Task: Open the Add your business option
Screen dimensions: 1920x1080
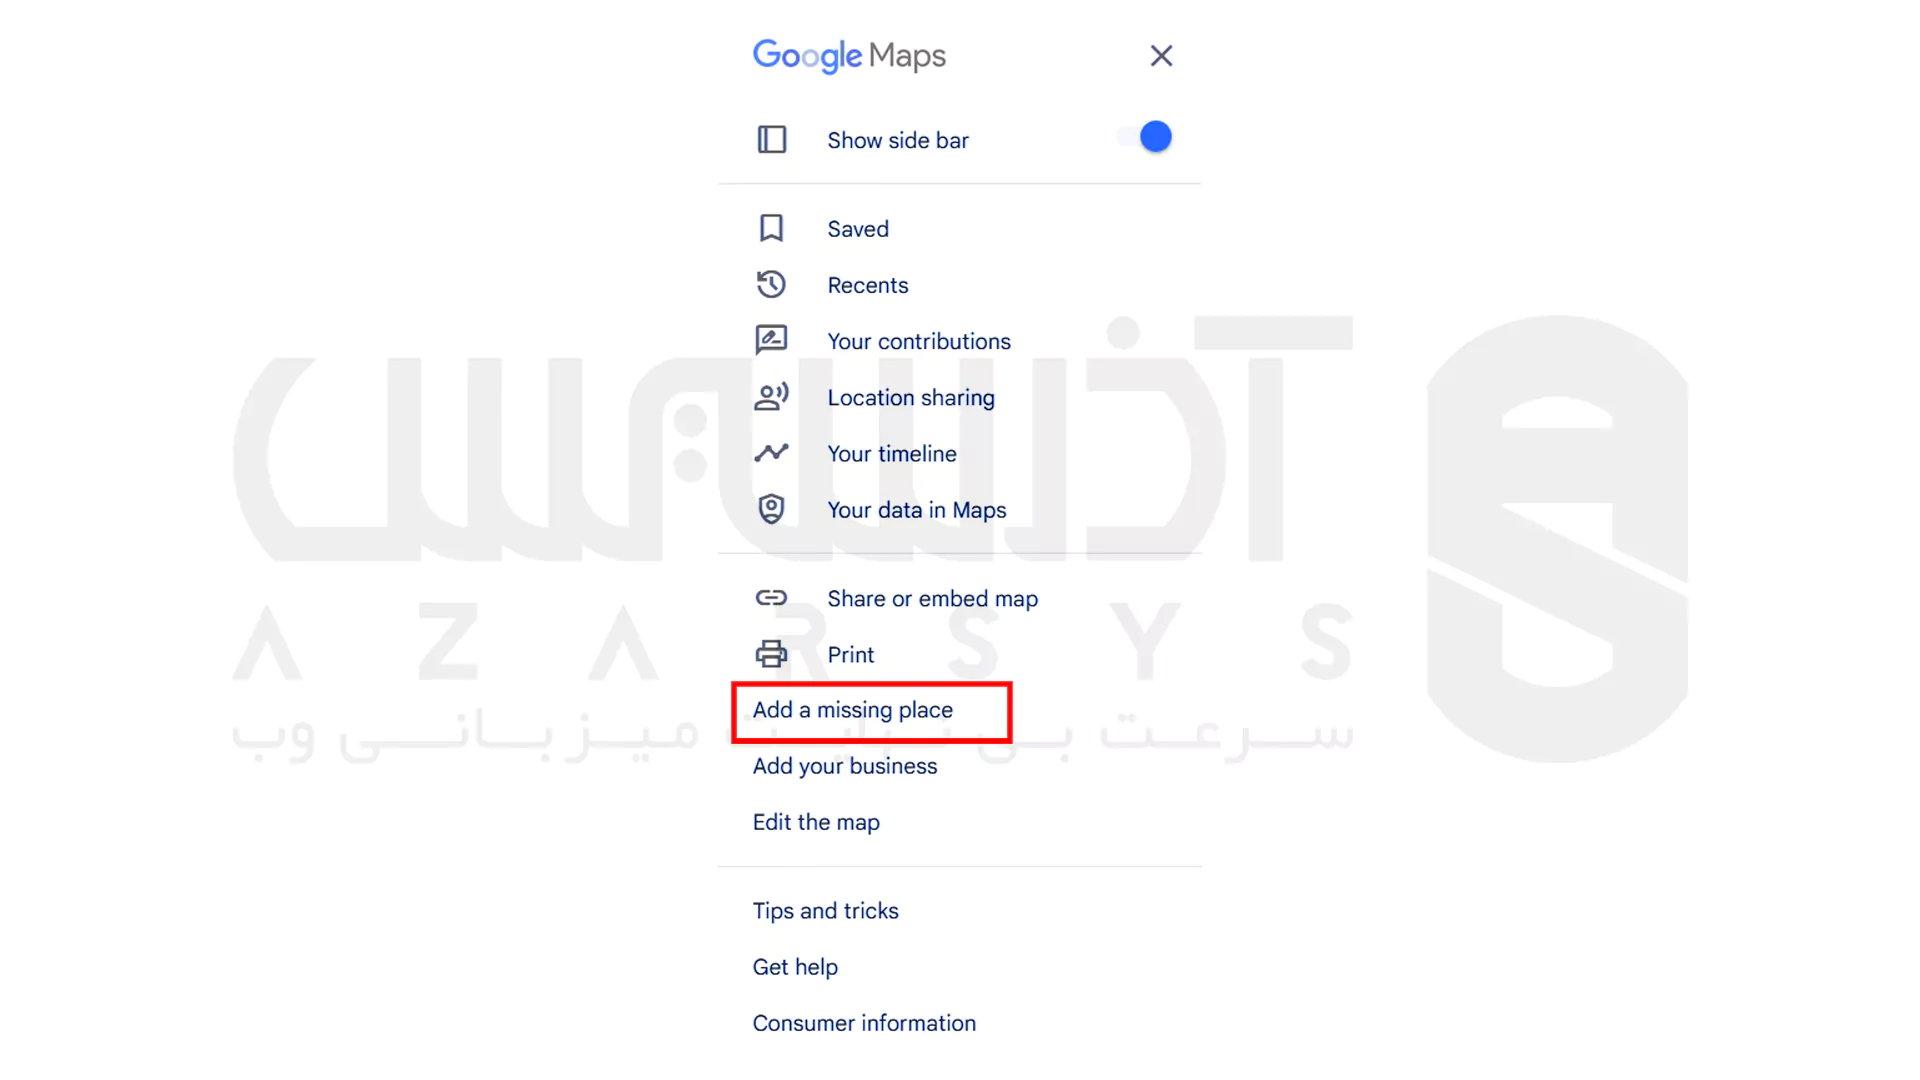Action: 844,766
